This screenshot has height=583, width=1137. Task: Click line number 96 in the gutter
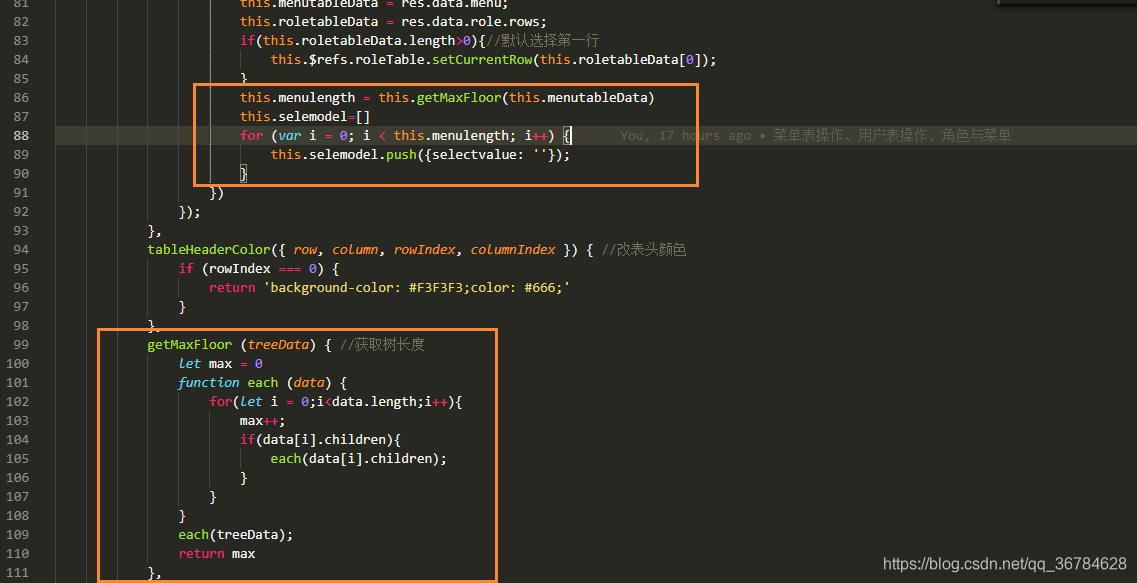[22, 288]
